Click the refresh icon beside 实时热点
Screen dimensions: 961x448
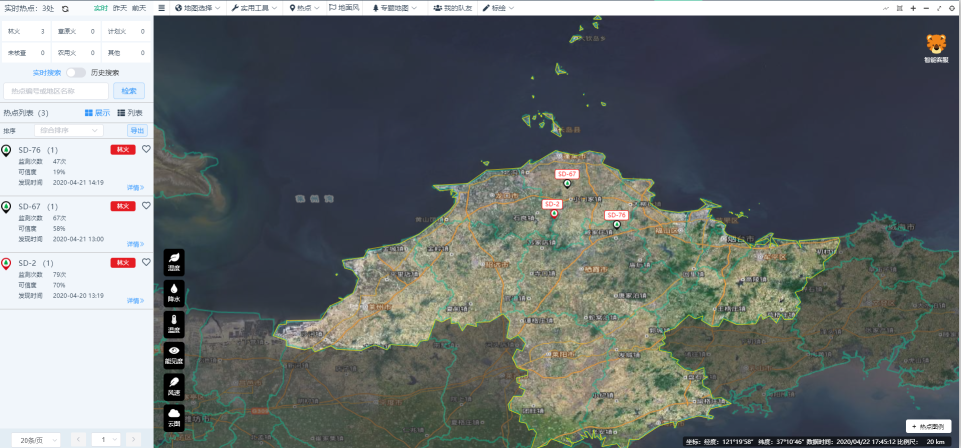(66, 8)
